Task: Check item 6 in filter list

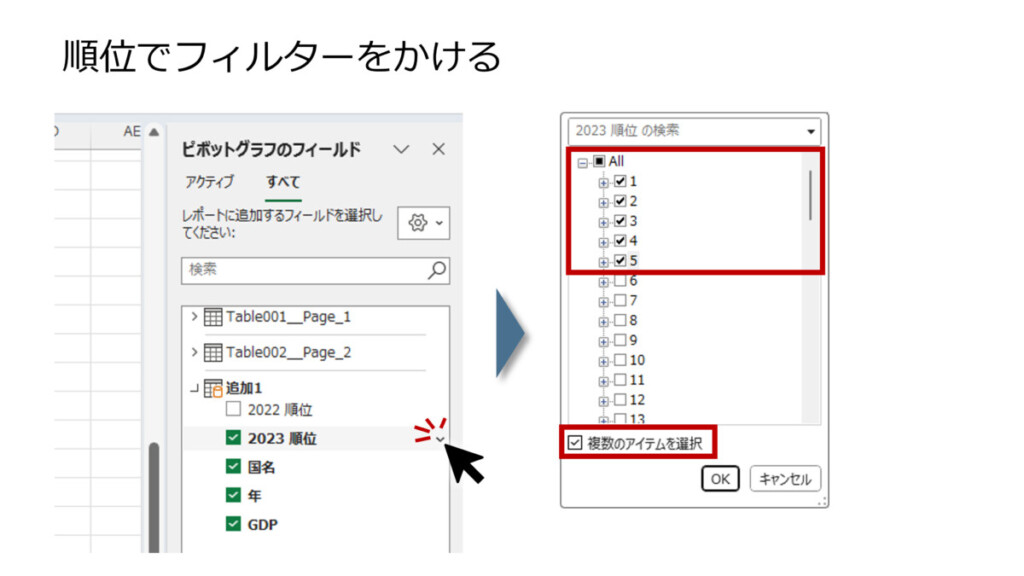Action: tap(620, 281)
